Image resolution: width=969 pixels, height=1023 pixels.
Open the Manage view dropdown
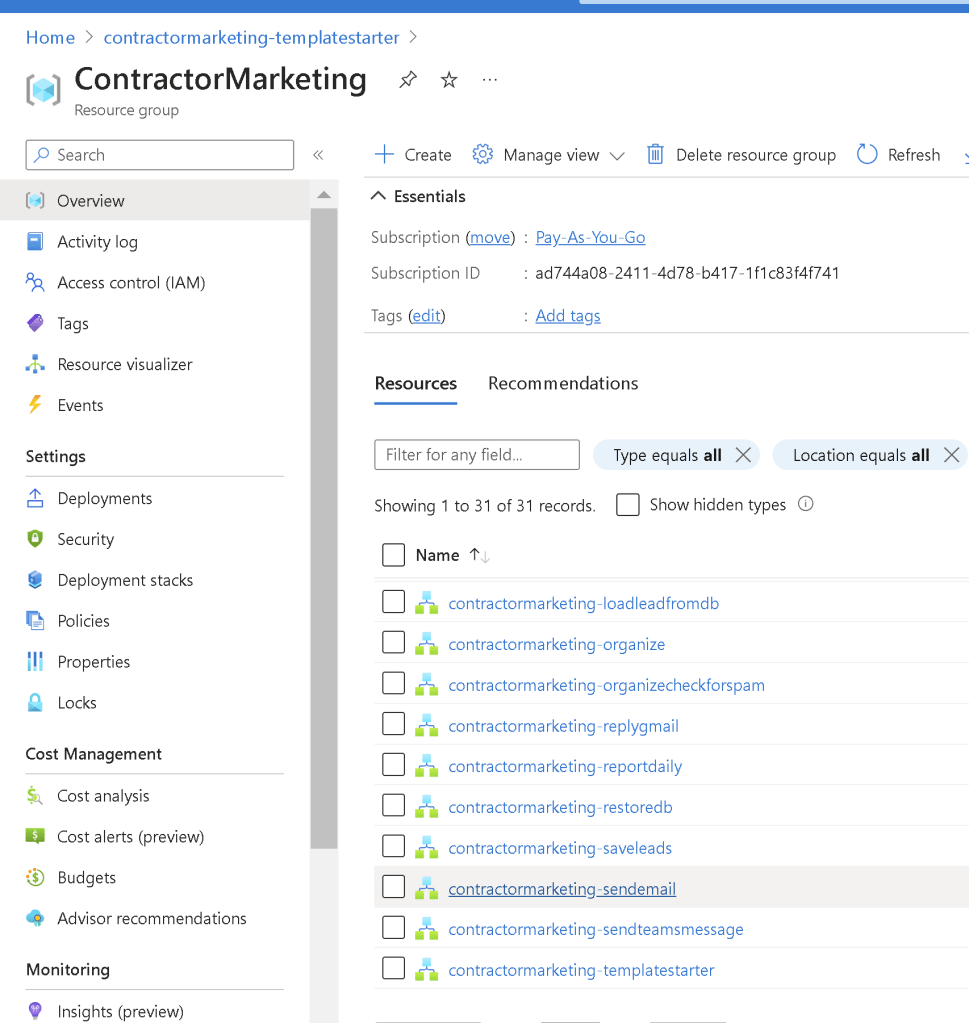[549, 155]
